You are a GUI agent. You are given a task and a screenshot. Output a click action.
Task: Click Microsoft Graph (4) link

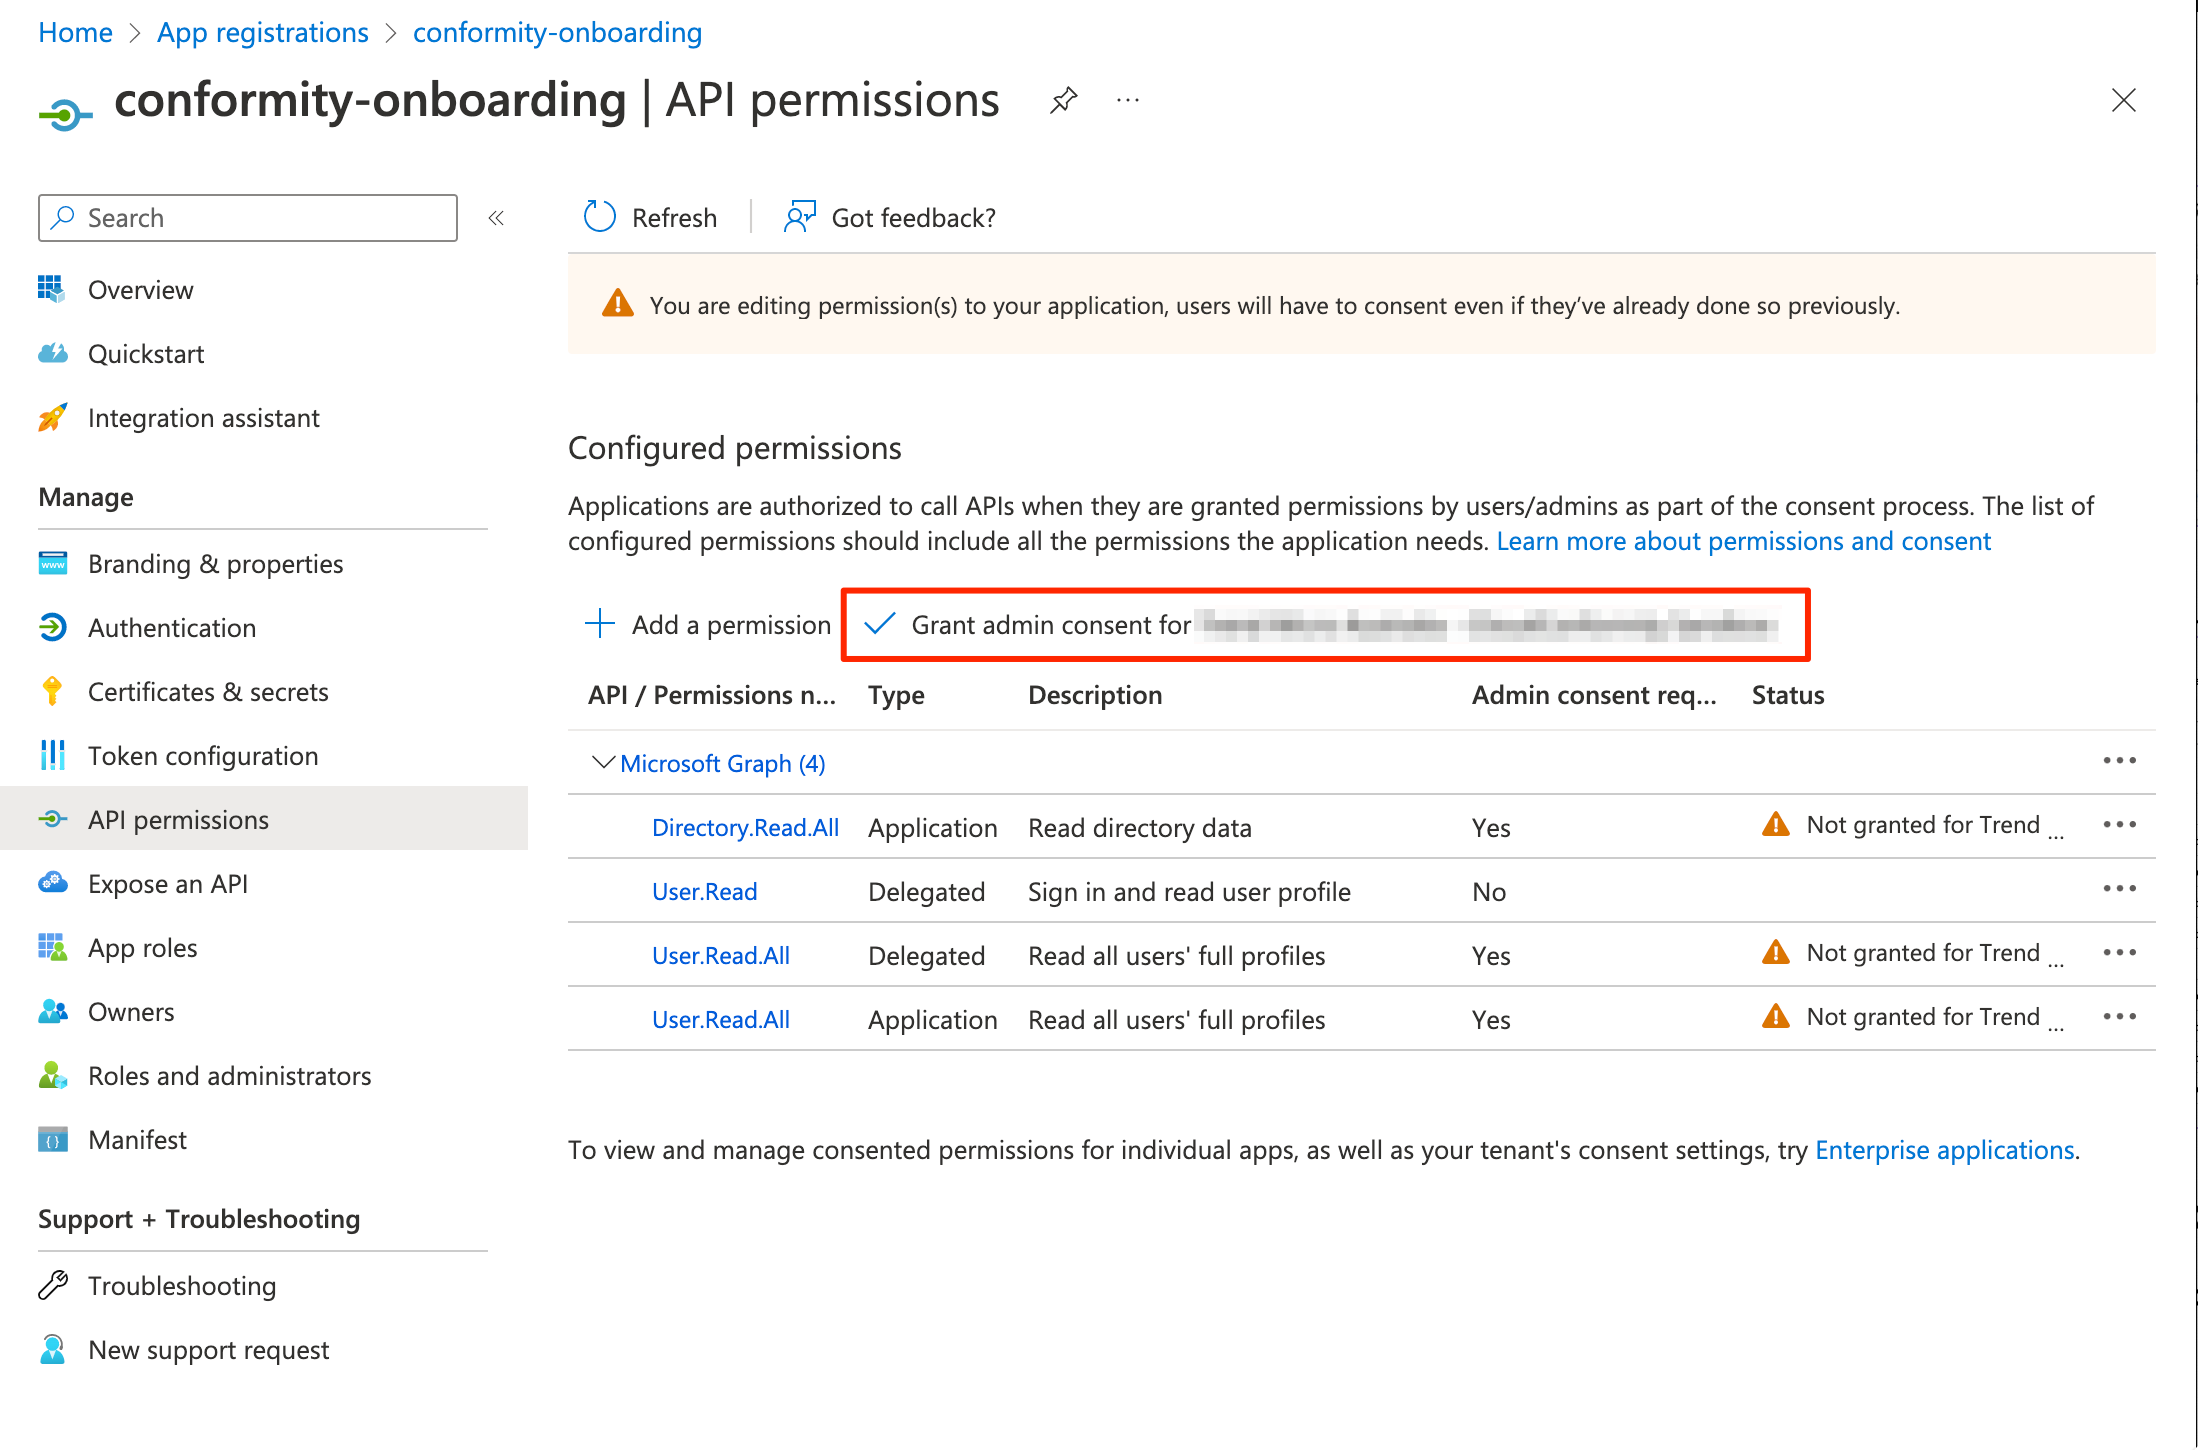pyautogui.click(x=722, y=763)
